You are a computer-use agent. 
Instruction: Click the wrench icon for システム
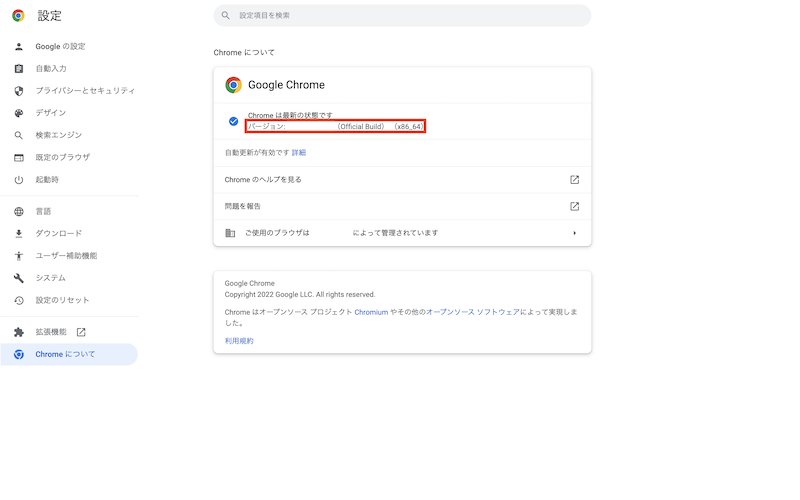(19, 278)
